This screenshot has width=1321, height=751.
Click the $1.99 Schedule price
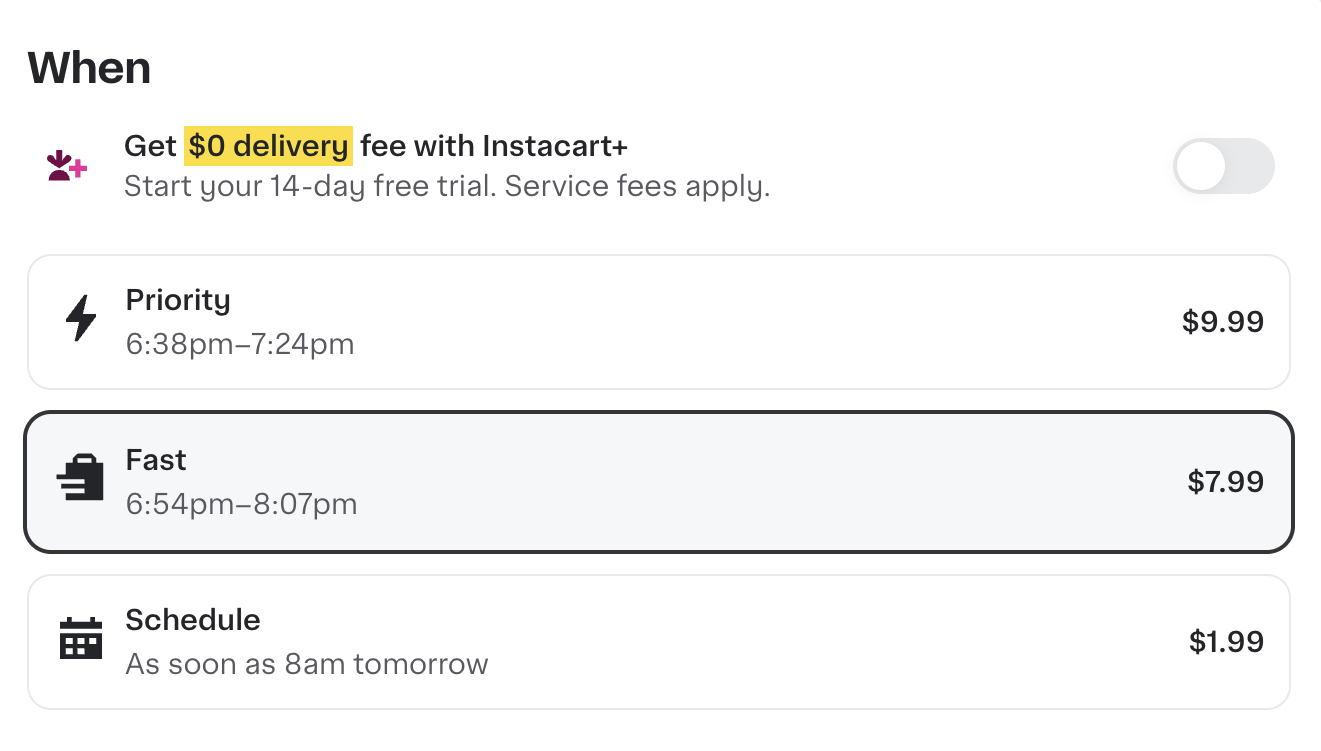point(1228,641)
